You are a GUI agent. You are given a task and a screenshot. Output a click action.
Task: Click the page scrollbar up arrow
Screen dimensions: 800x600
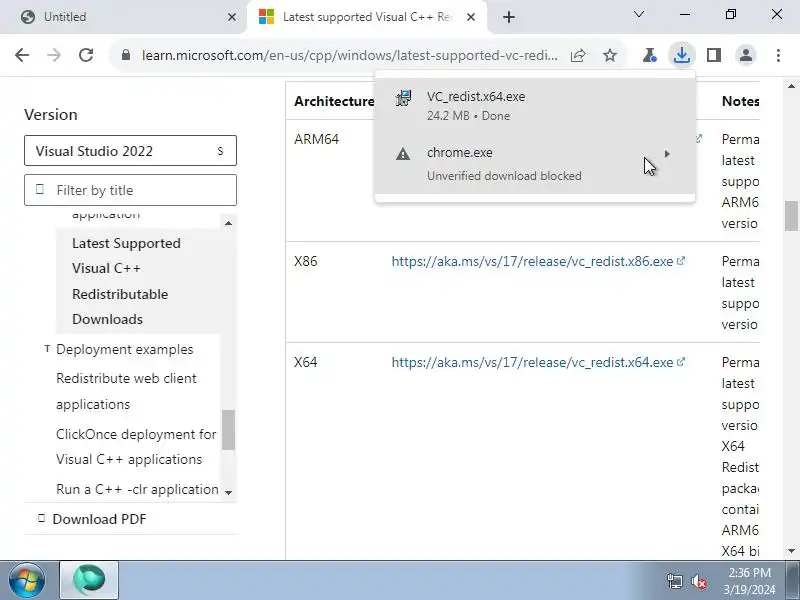pyautogui.click(x=791, y=86)
